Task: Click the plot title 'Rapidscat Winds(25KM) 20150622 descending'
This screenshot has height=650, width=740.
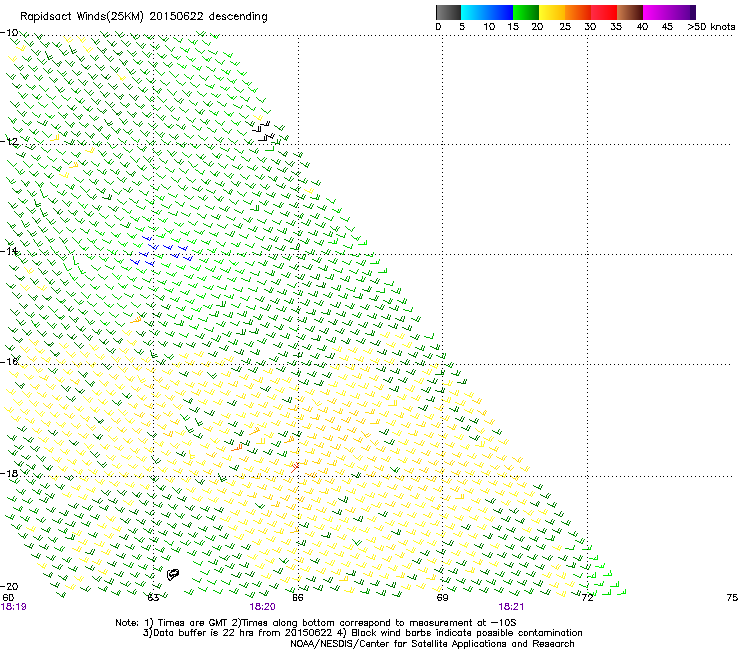Action: pyautogui.click(x=143, y=17)
